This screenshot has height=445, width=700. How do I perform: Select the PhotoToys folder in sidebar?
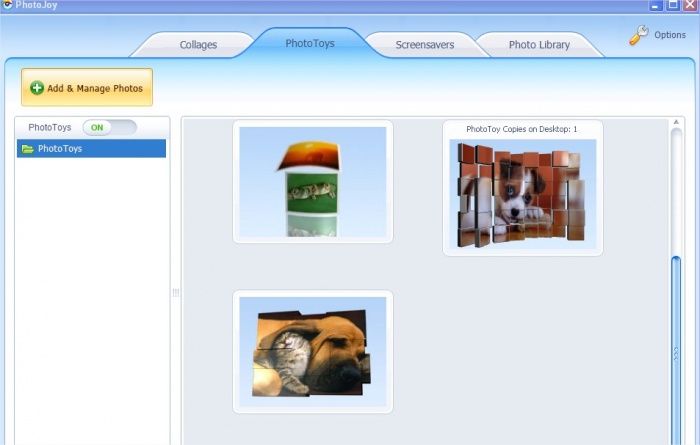(x=91, y=149)
